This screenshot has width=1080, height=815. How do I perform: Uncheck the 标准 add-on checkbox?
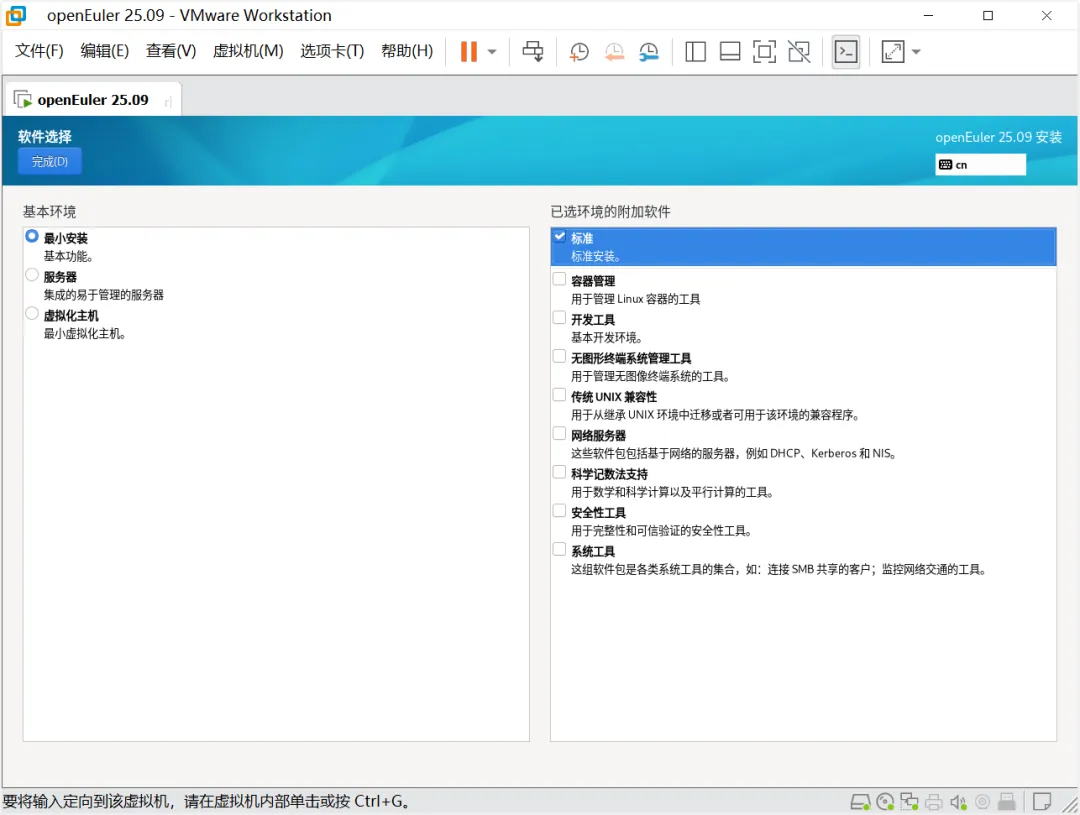point(559,236)
